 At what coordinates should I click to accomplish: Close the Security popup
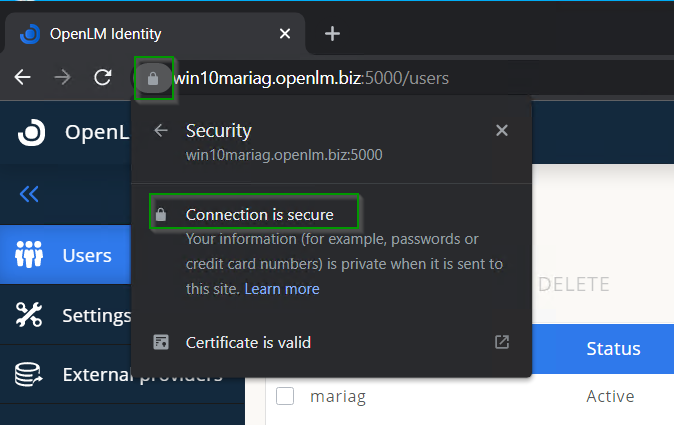point(502,131)
